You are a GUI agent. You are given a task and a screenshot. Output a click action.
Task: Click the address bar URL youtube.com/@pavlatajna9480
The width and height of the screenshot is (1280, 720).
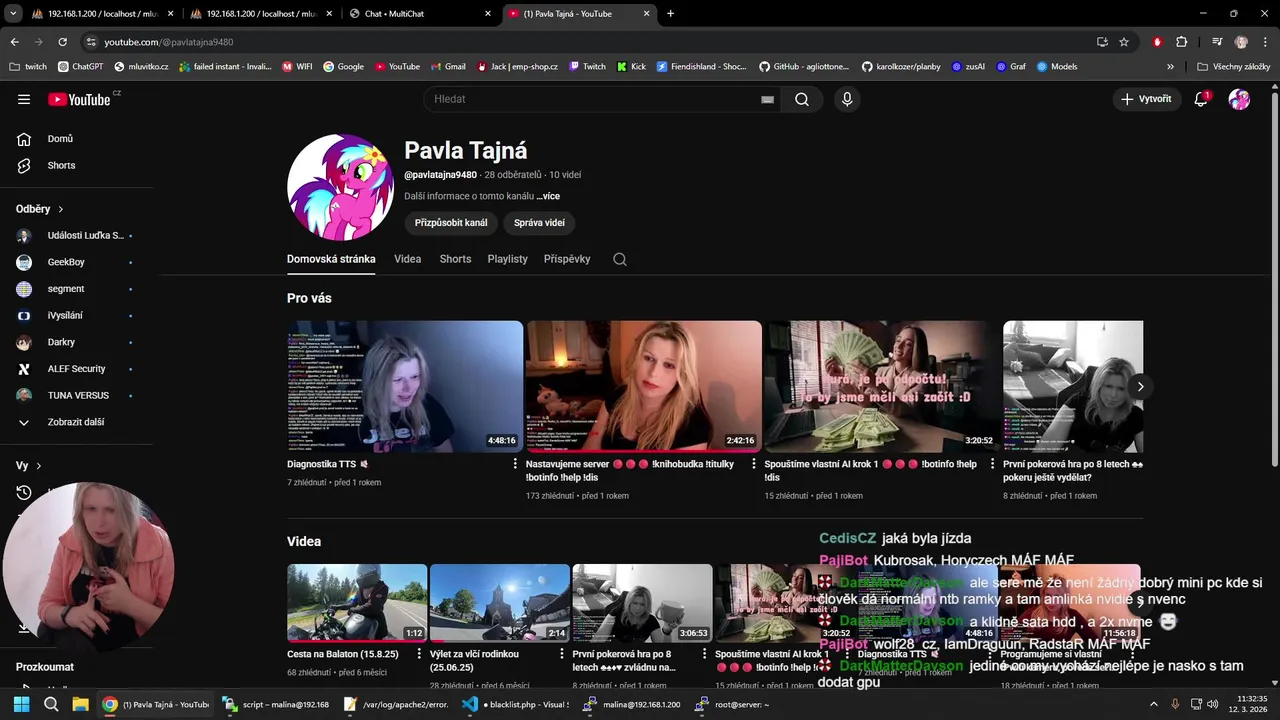[169, 42]
